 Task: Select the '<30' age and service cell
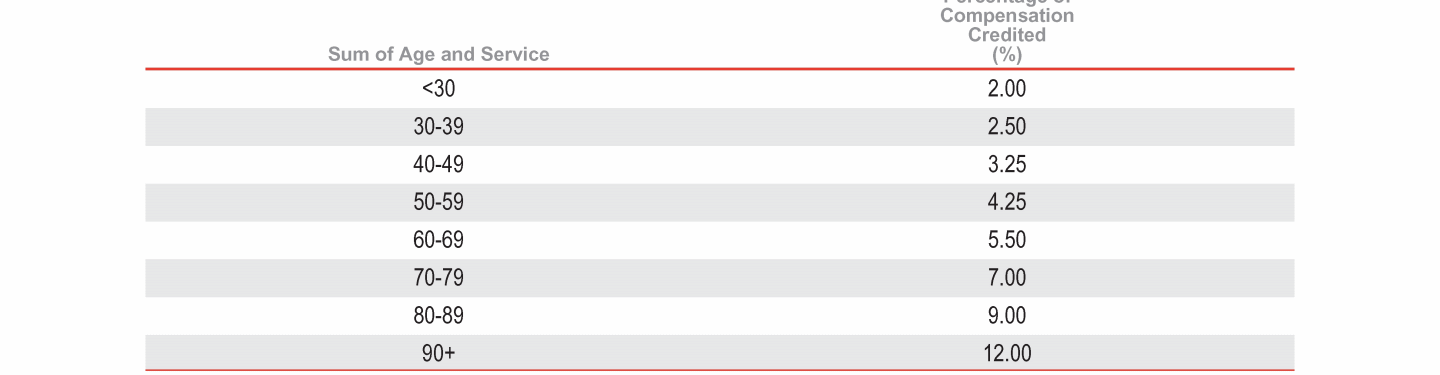tap(438, 89)
